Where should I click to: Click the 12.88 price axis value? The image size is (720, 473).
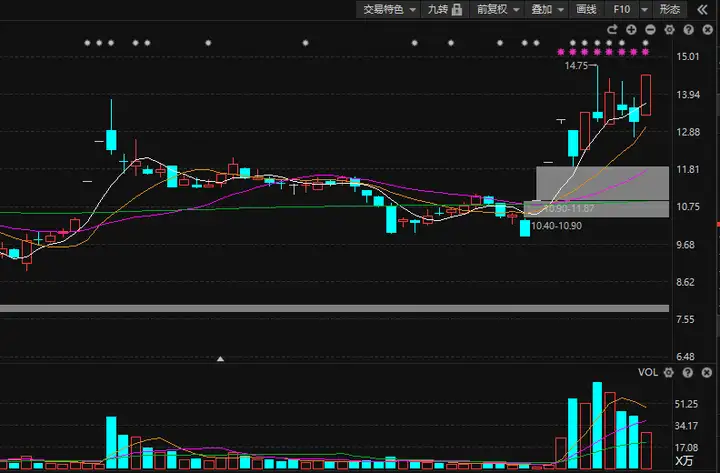(x=687, y=132)
